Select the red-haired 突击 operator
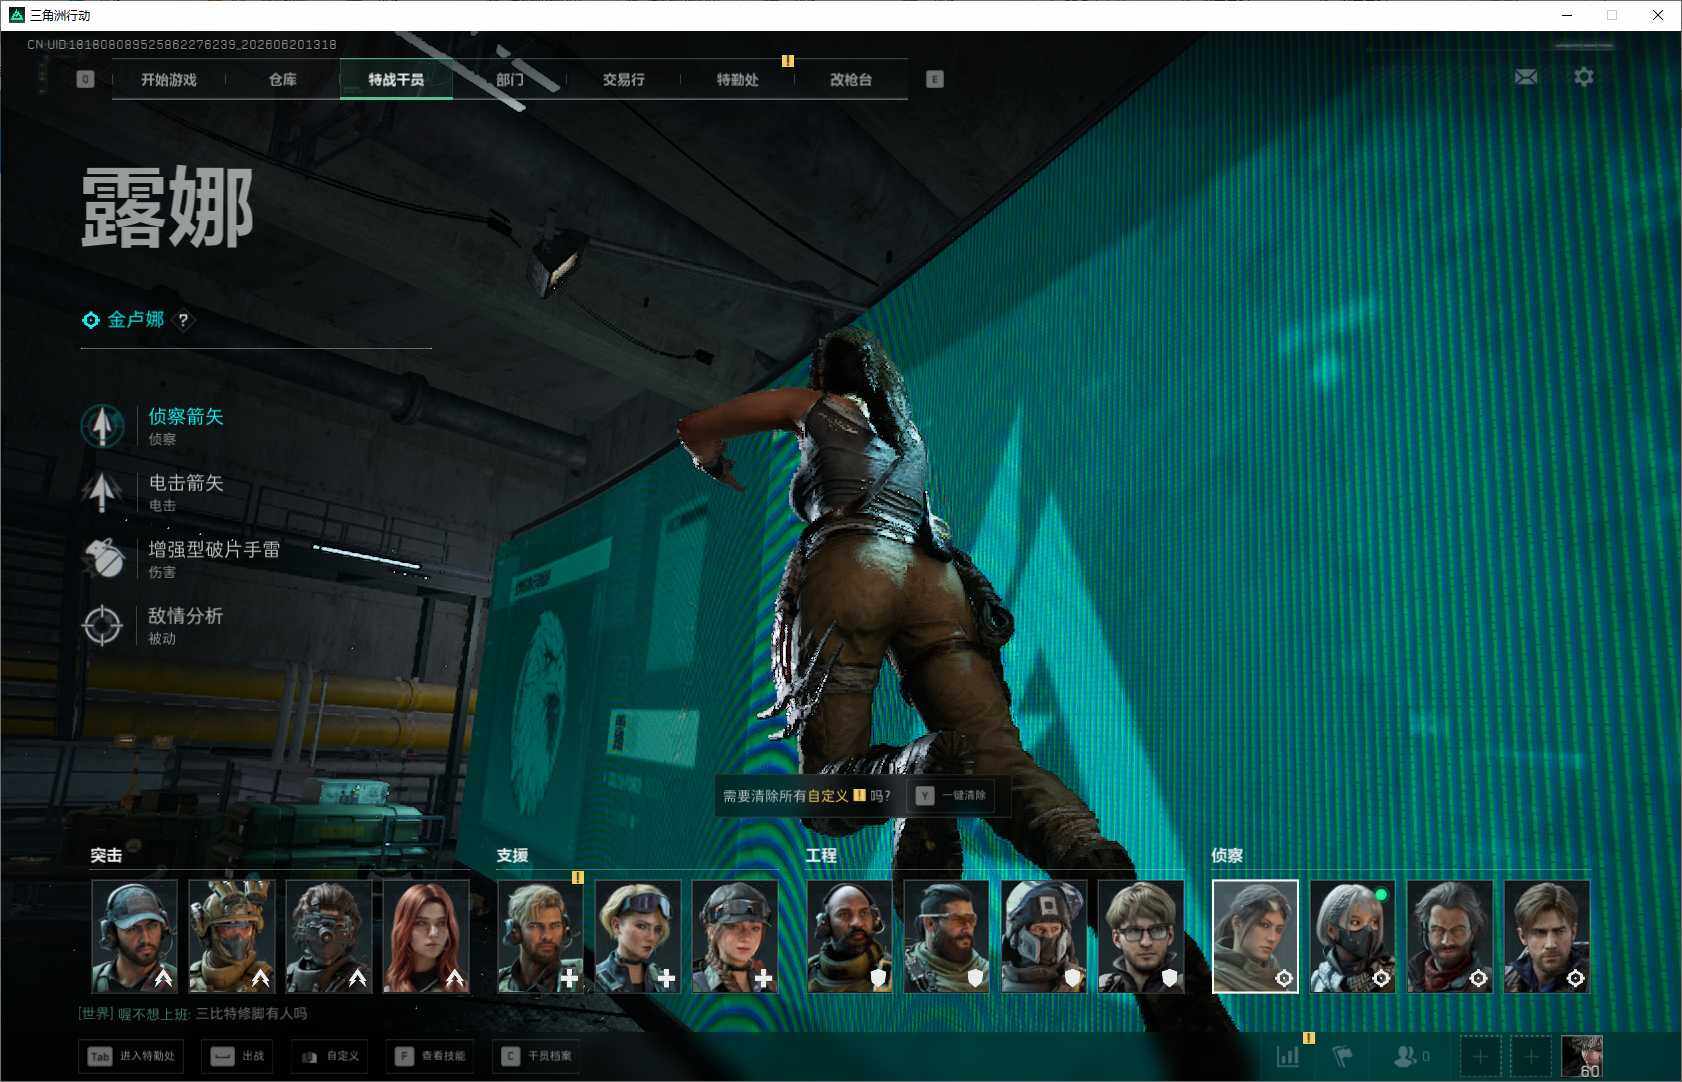The image size is (1682, 1082). point(426,936)
